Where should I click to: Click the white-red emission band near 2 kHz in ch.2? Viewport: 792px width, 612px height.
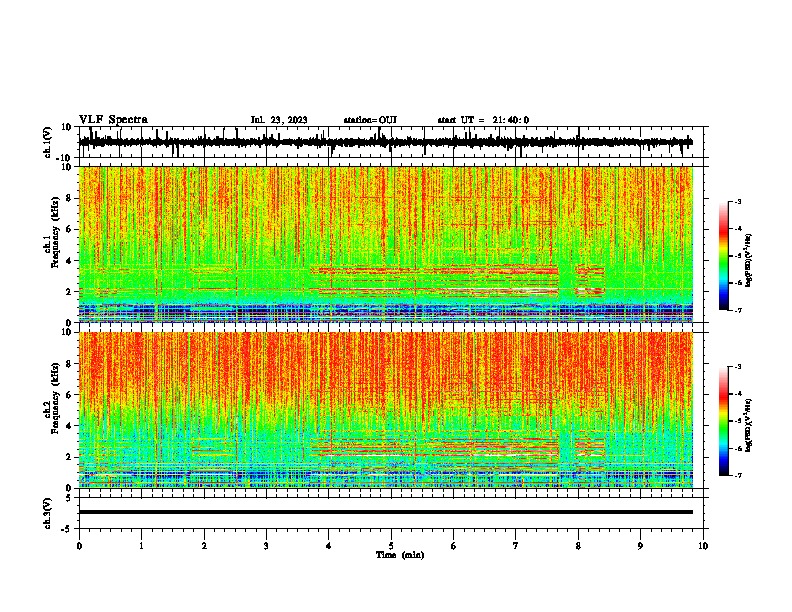434,455
